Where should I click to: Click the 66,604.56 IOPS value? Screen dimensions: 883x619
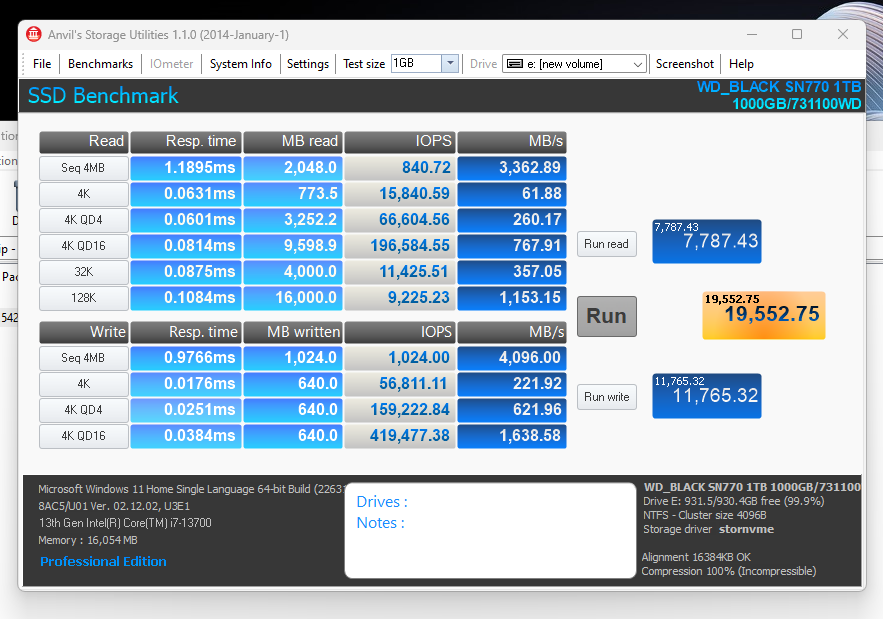pos(399,220)
